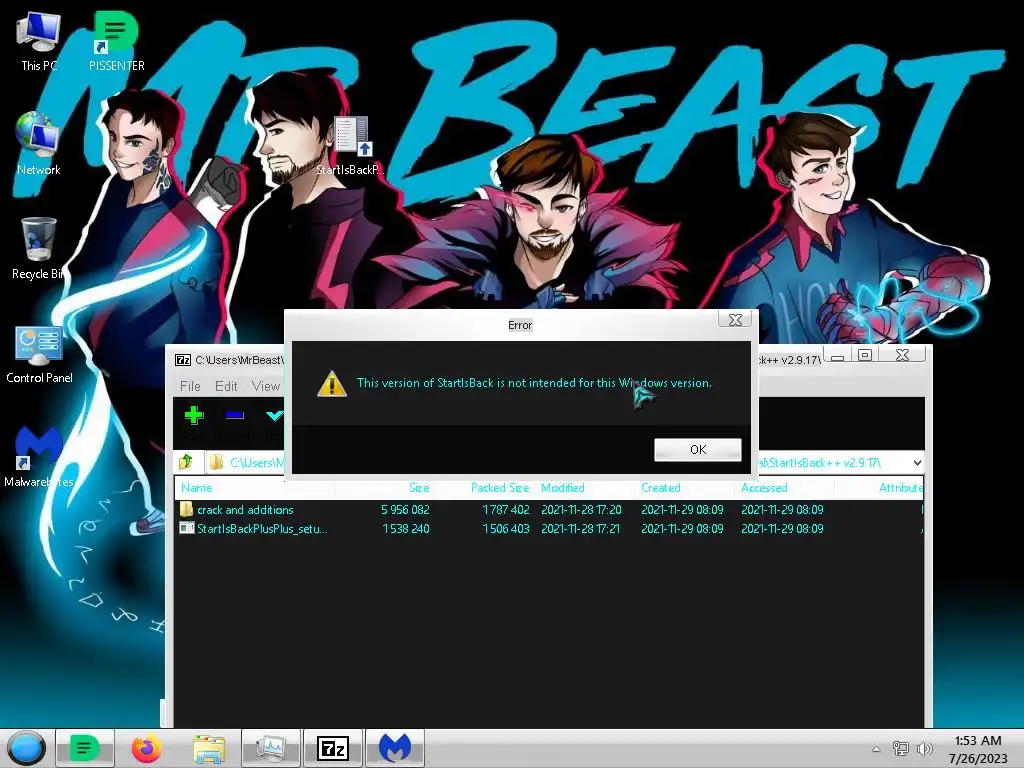Close the 7-Zip window
1024x768 pixels.
(x=903, y=355)
